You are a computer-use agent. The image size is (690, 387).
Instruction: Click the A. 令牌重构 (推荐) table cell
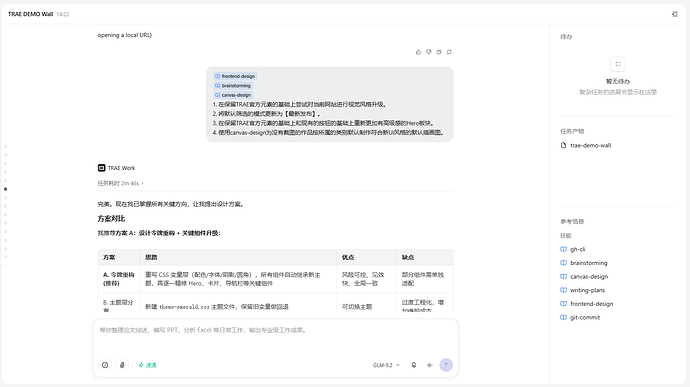pyautogui.click(x=119, y=279)
